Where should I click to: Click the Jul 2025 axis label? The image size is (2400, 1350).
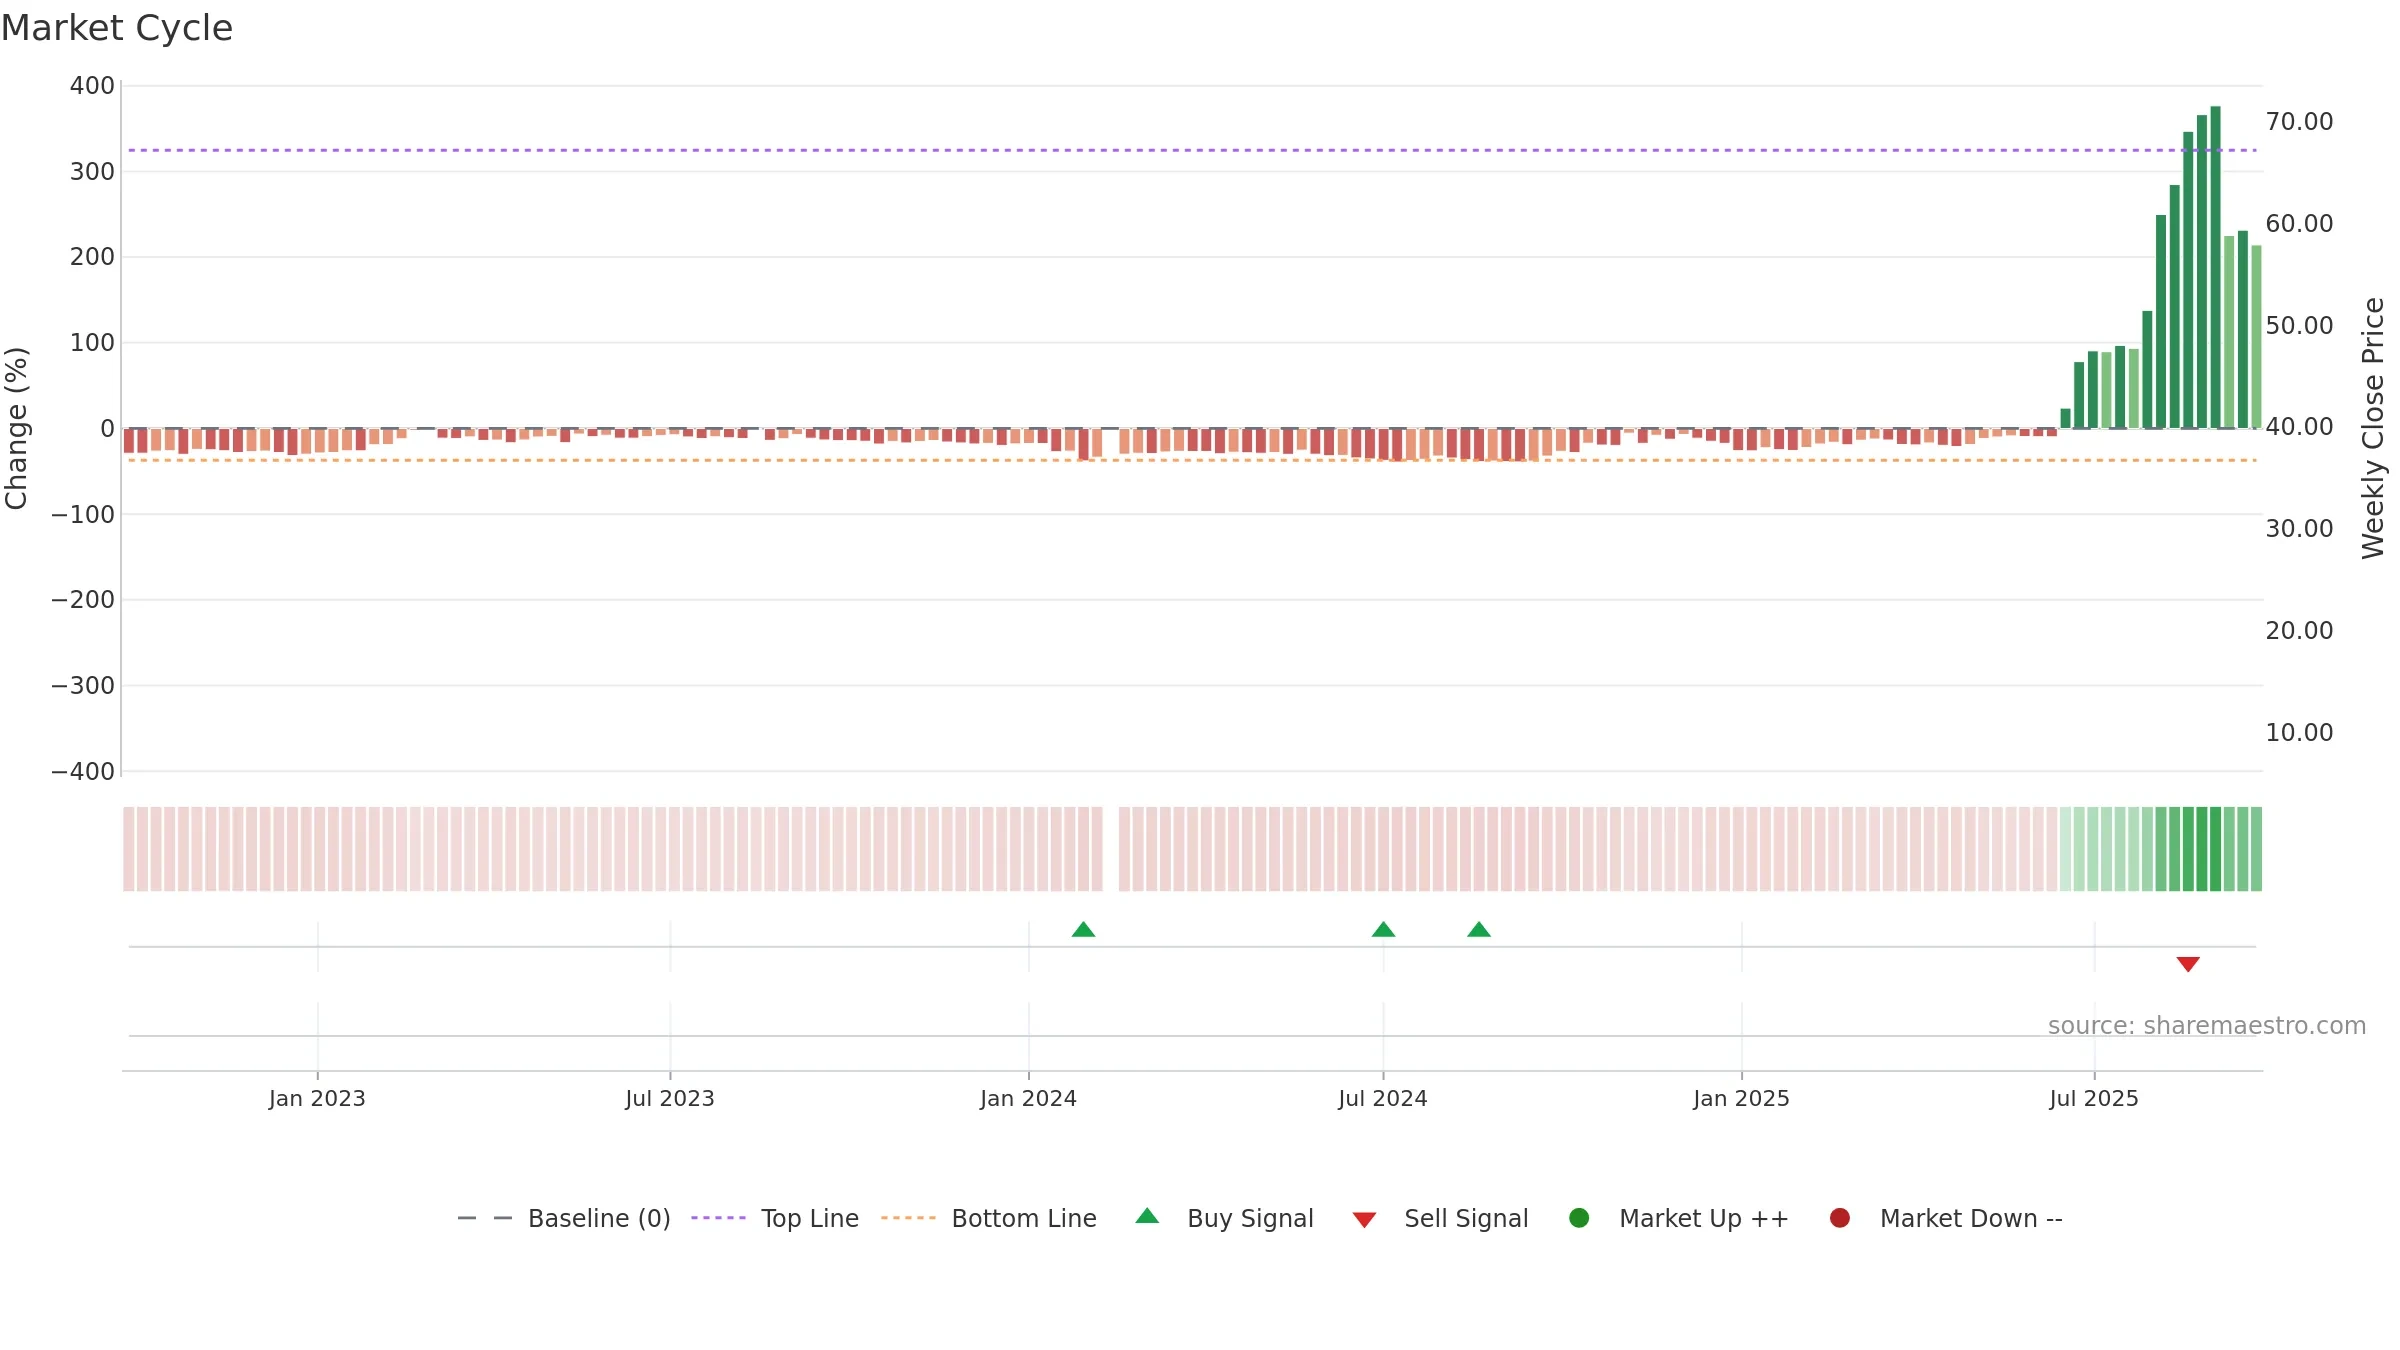click(2094, 1099)
